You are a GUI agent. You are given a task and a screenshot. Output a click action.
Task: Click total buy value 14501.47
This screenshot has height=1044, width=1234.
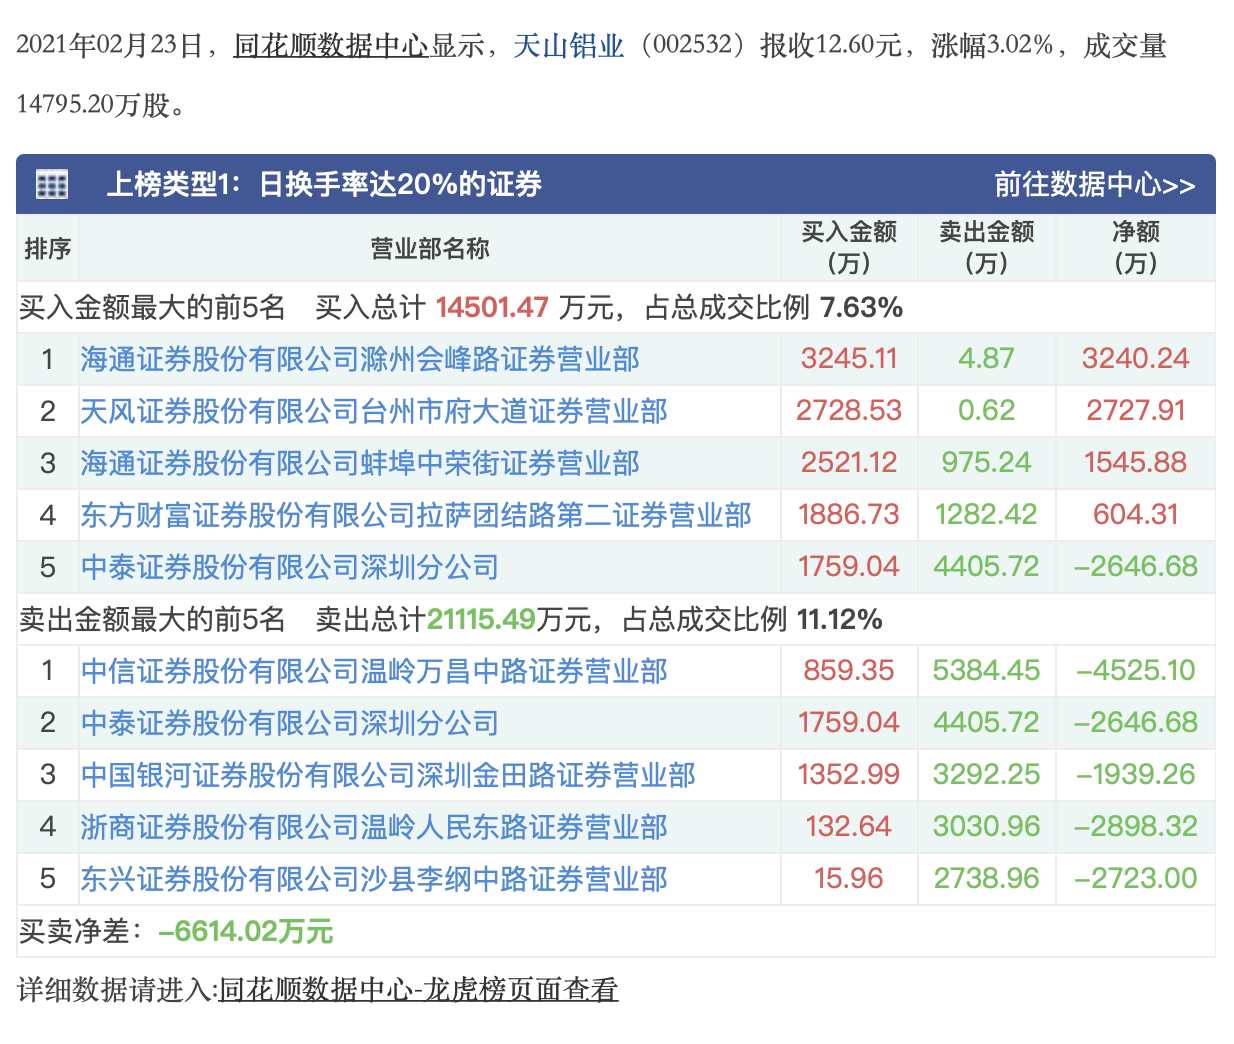coord(492,307)
